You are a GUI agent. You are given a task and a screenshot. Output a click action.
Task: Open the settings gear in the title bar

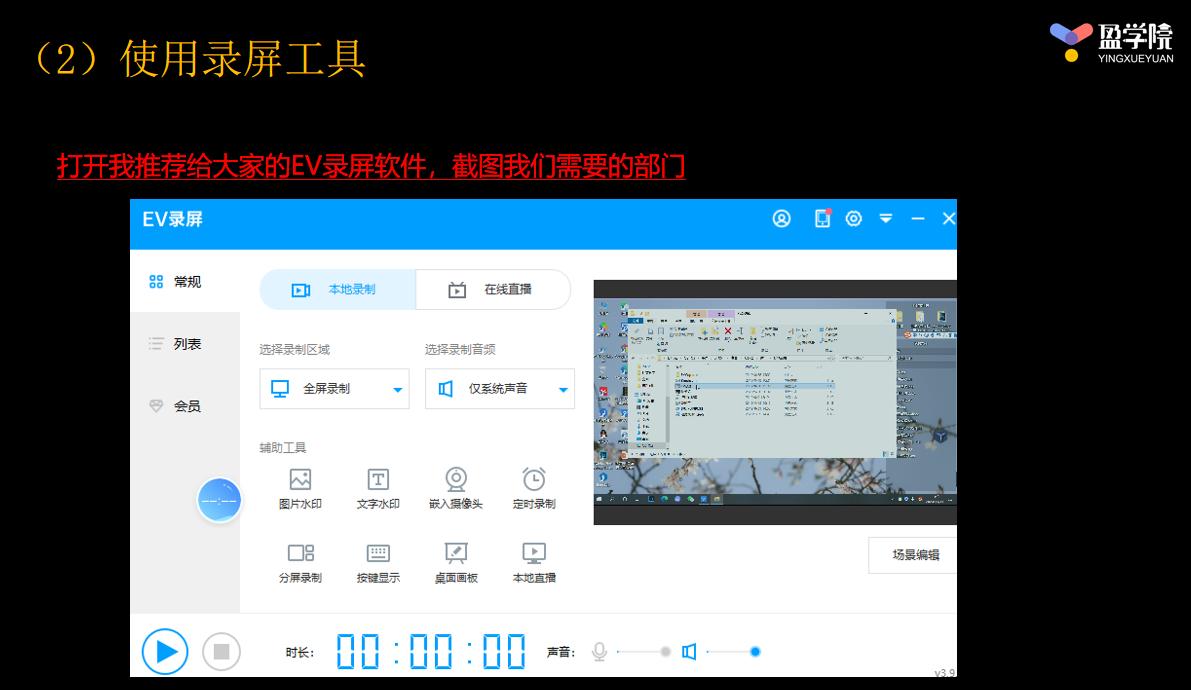pos(853,218)
